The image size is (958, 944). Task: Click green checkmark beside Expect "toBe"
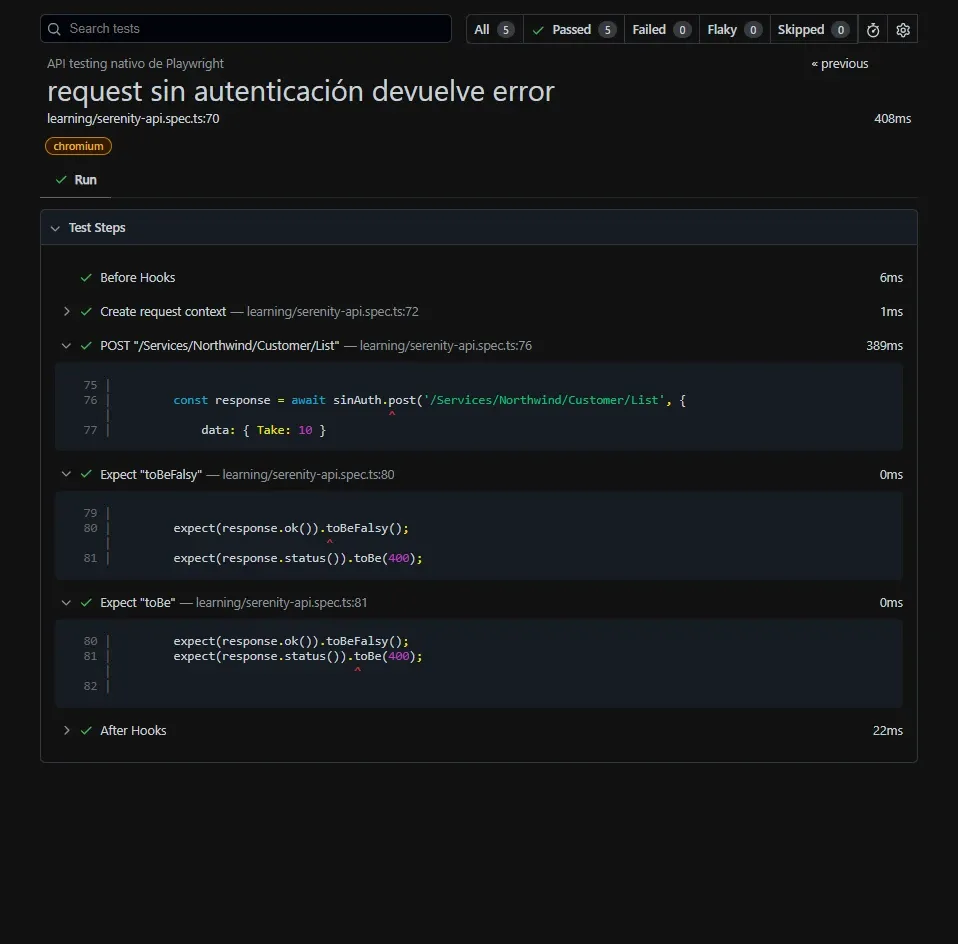pos(86,602)
